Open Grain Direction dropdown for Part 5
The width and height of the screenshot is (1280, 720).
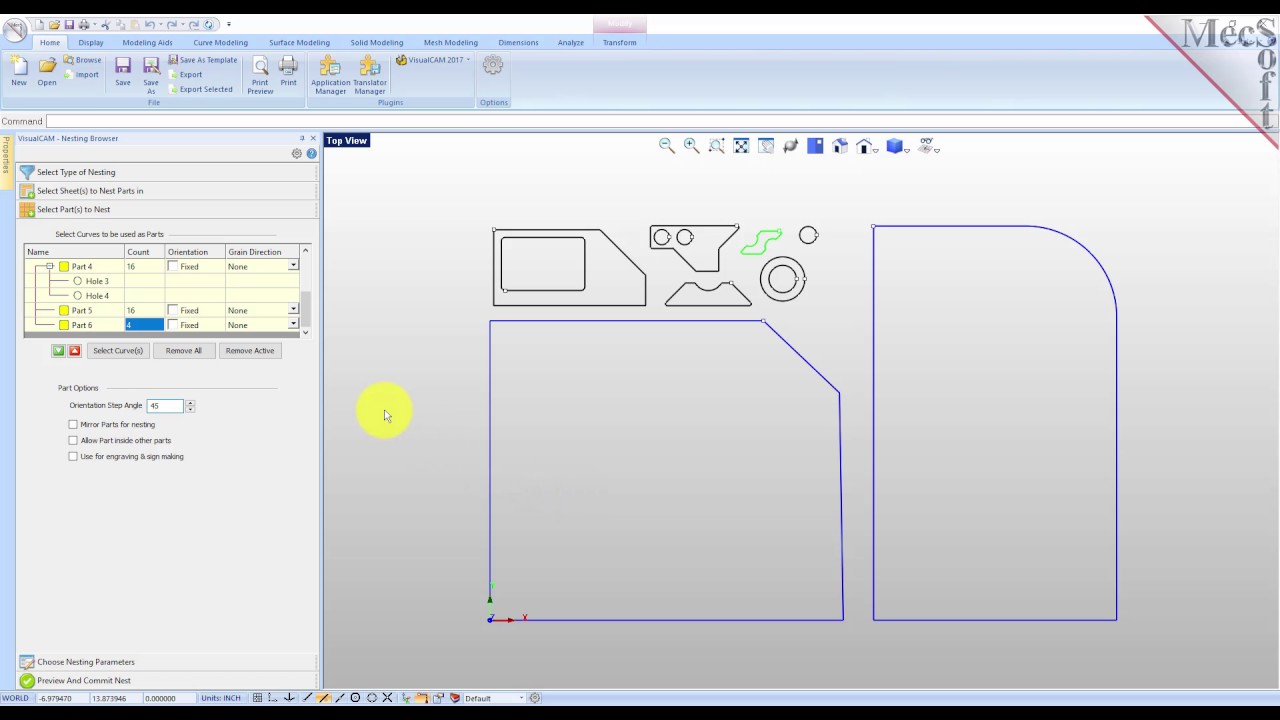(x=293, y=311)
